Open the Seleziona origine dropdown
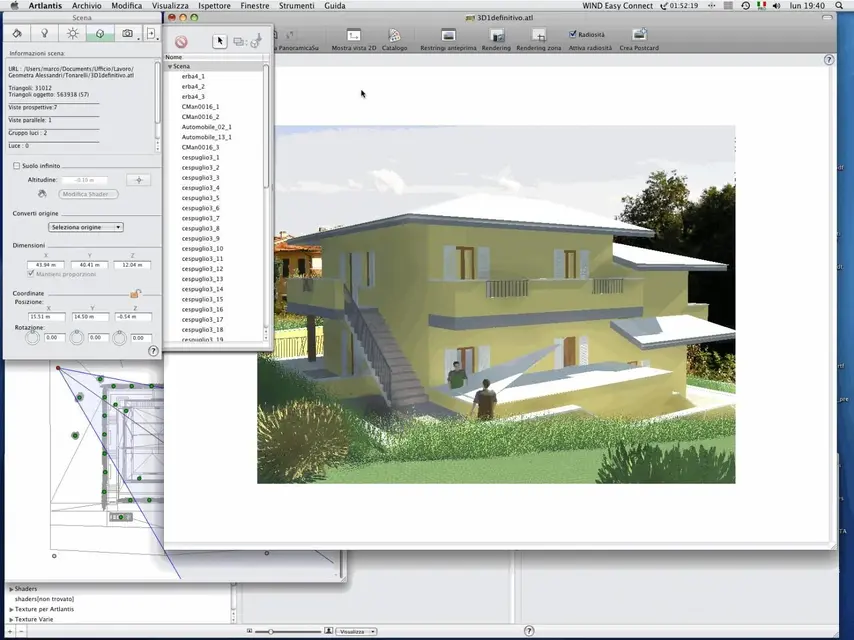The height and width of the screenshot is (640, 854). point(84,227)
